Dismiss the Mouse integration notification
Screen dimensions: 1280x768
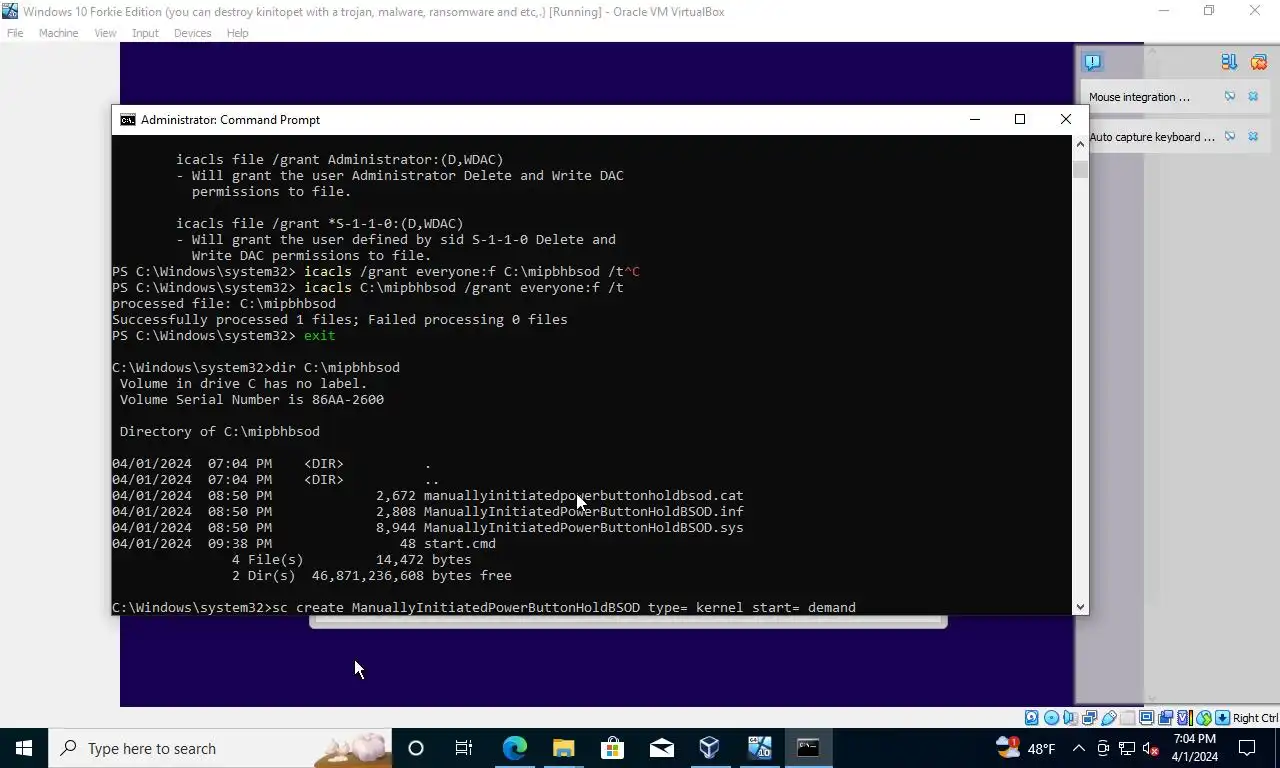point(1253,97)
